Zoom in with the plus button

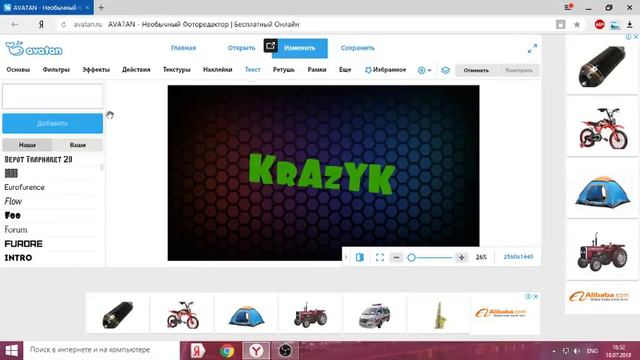(462, 258)
